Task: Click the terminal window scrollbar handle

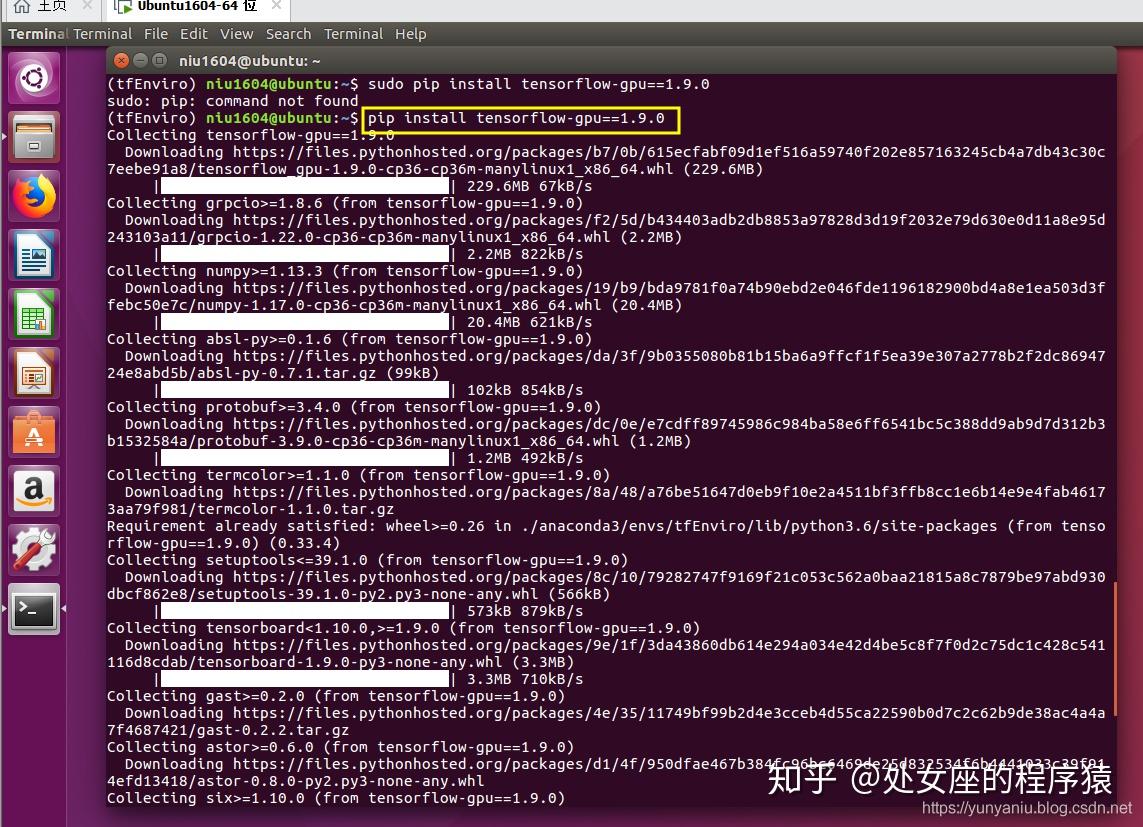Action: (1115, 651)
